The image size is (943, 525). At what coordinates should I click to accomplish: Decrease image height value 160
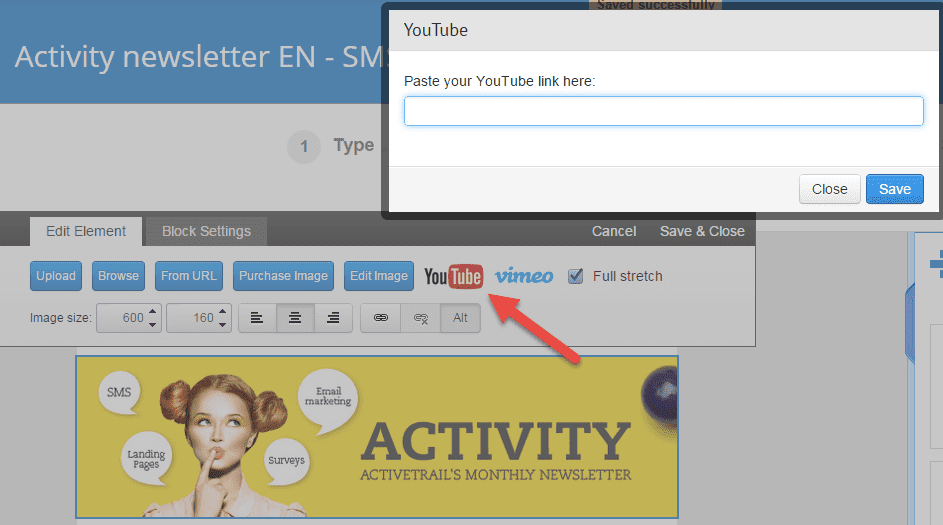coord(223,325)
